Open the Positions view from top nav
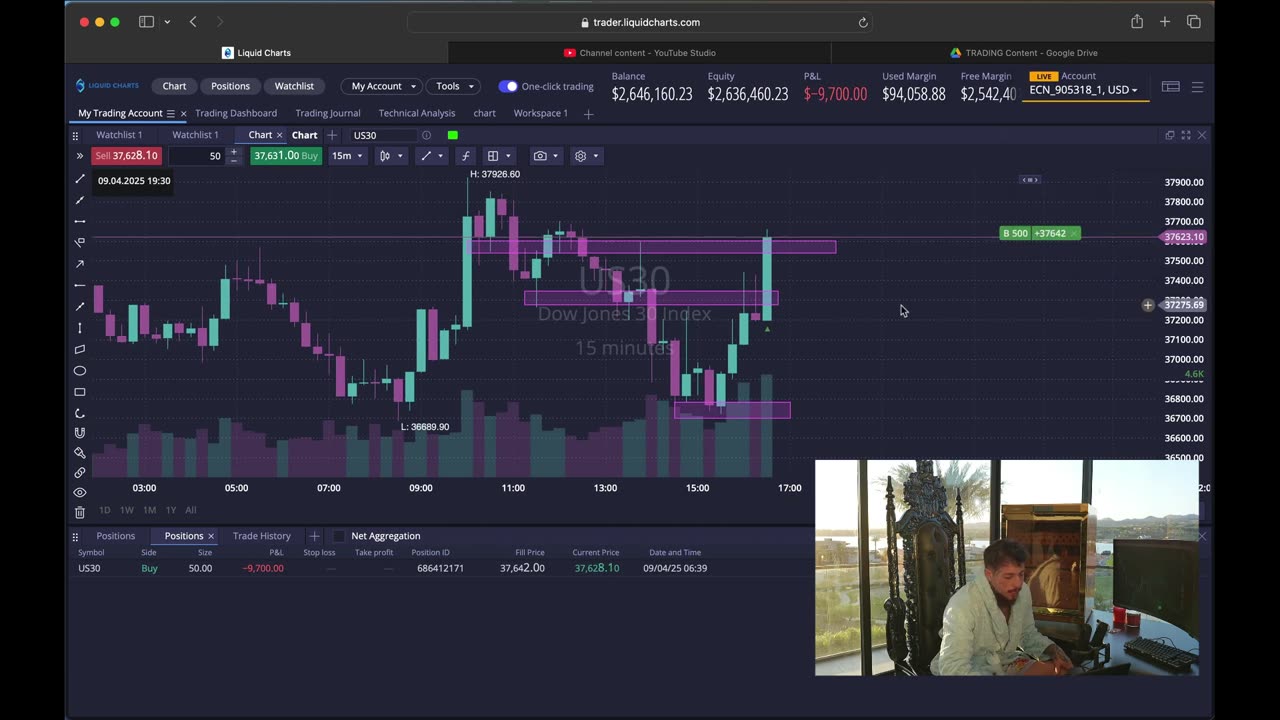1280x720 pixels. [x=230, y=86]
